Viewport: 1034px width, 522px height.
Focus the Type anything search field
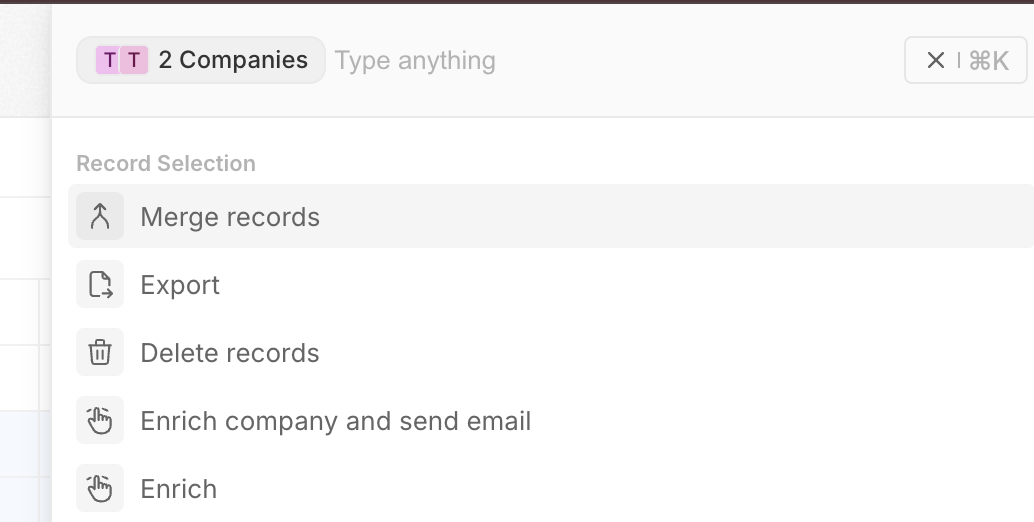(600, 61)
